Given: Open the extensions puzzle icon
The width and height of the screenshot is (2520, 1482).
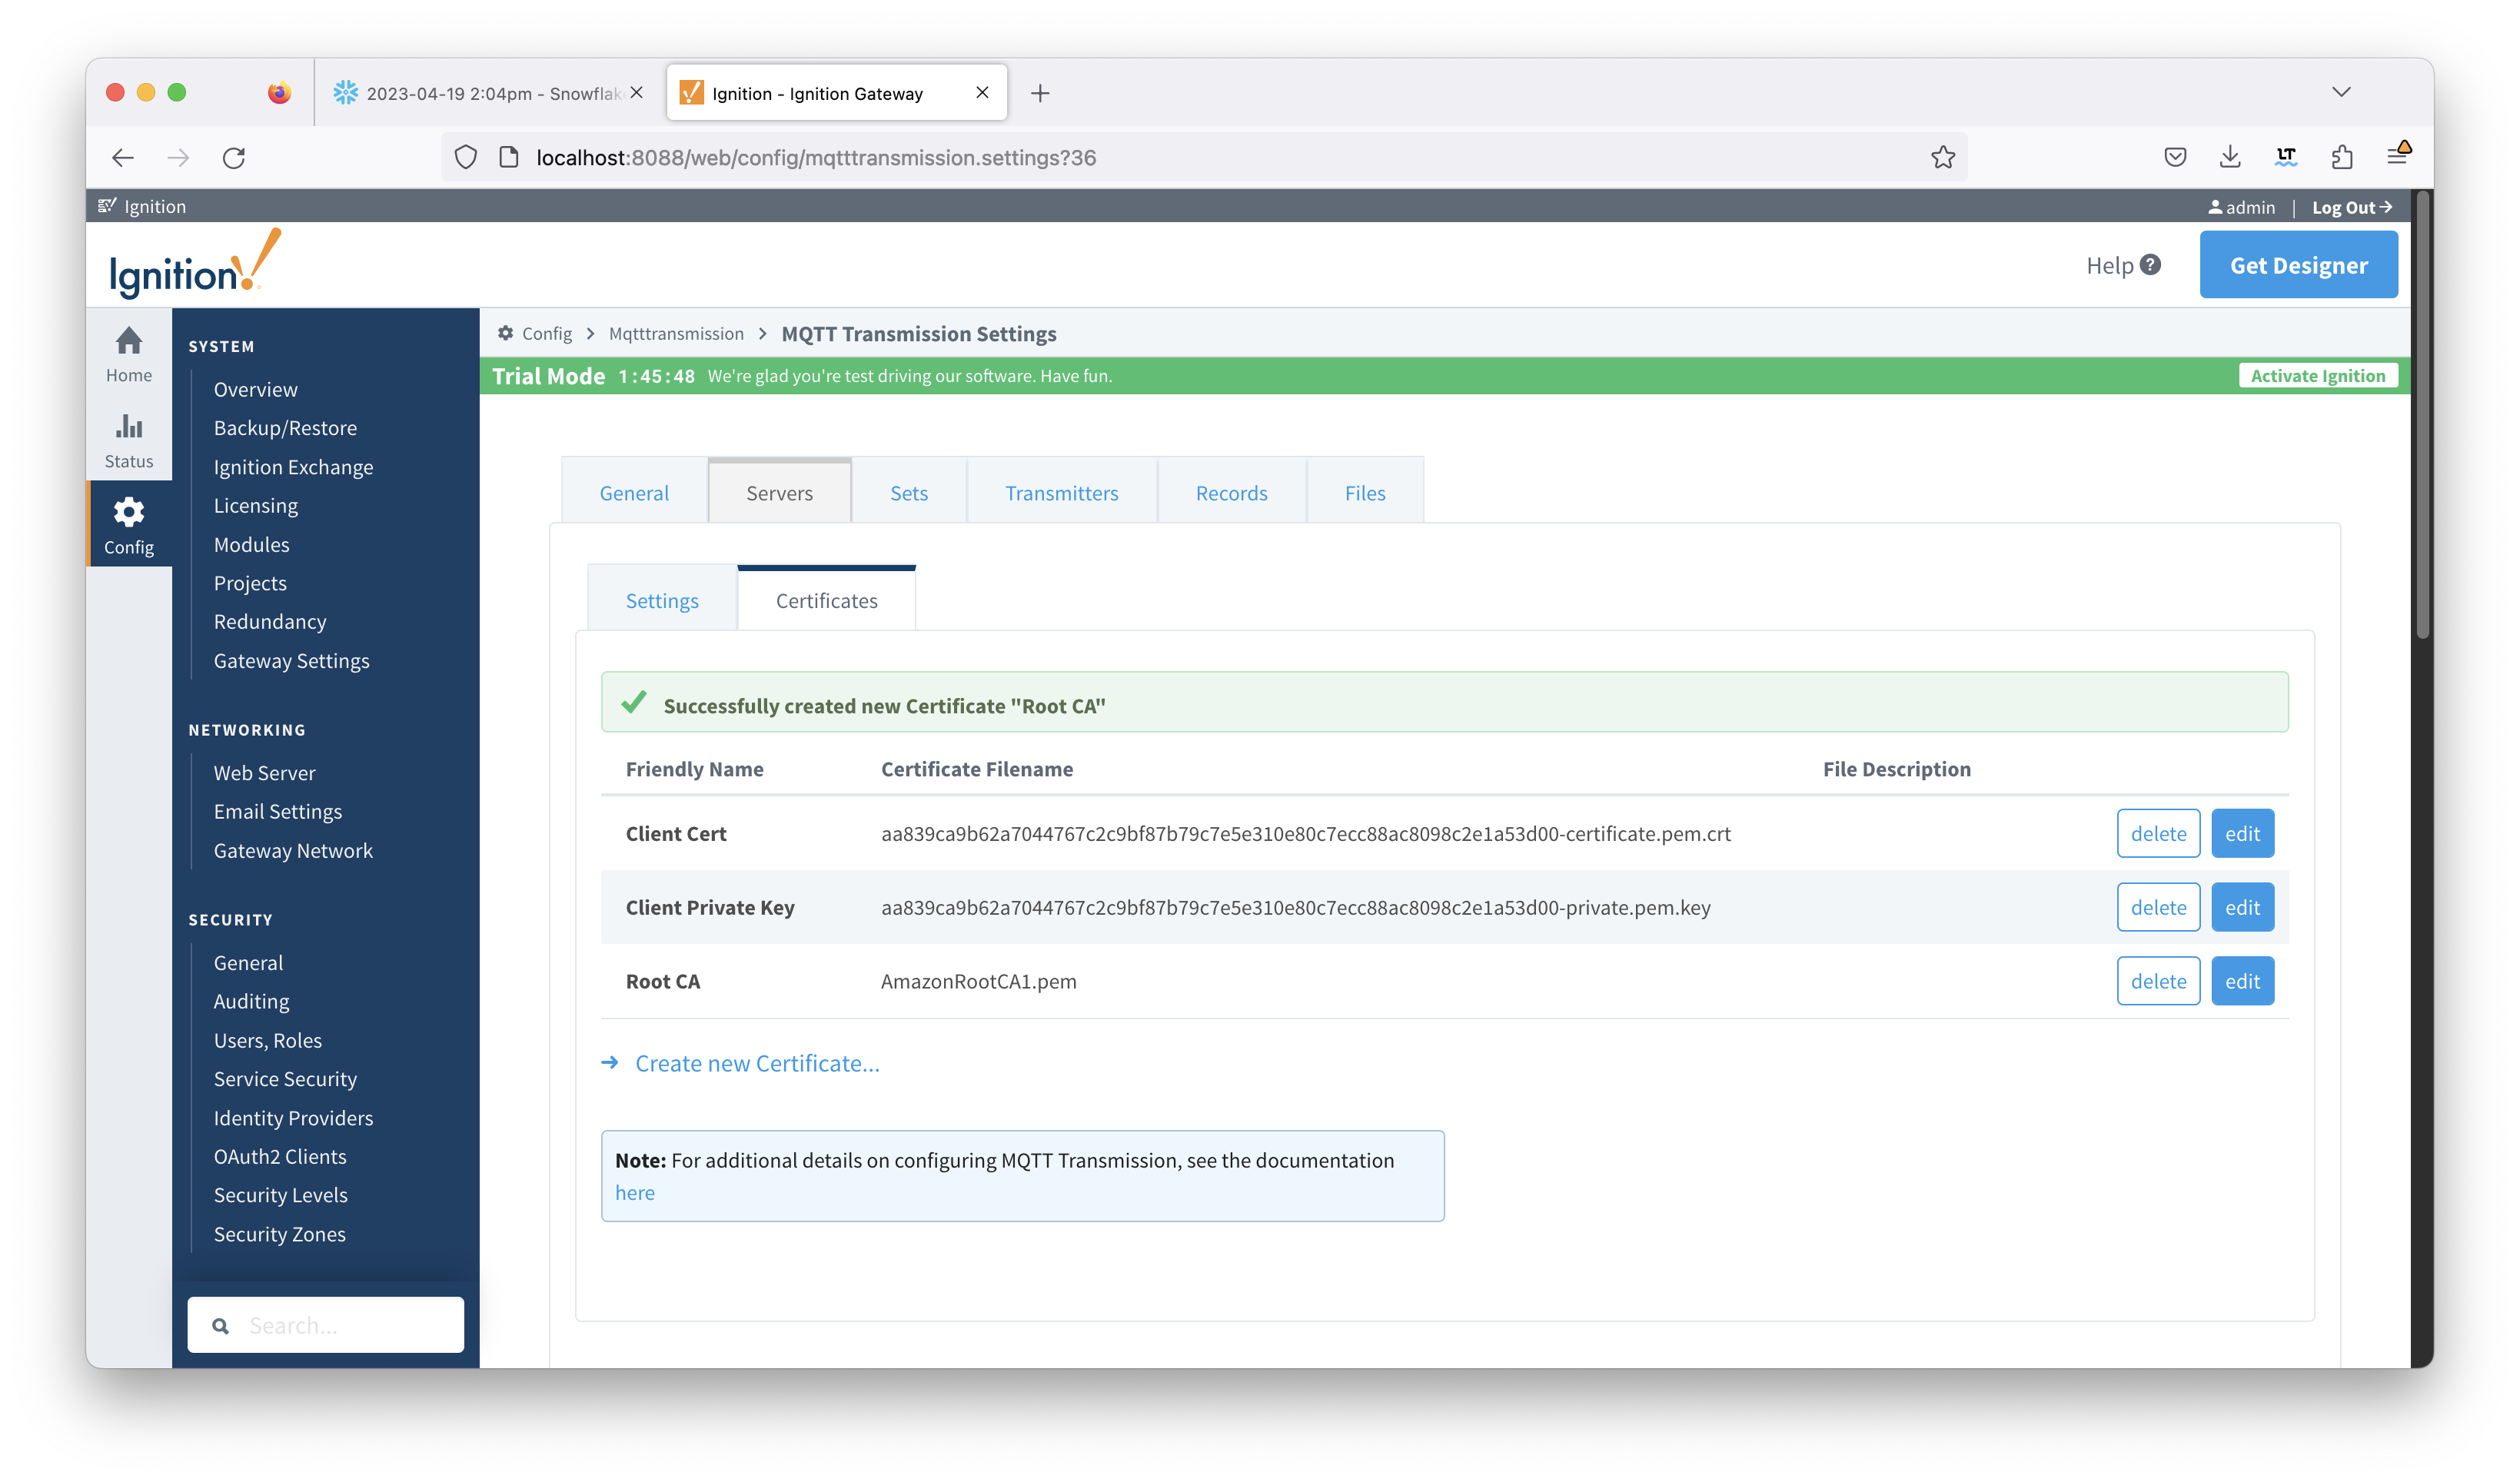Looking at the screenshot, I should pyautogui.click(x=2342, y=157).
